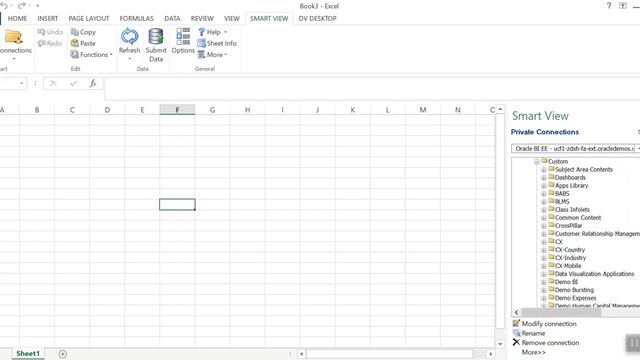The image size is (640, 360).
Task: Click the Undo icon in Smart View ribbon
Action: pos(41,32)
